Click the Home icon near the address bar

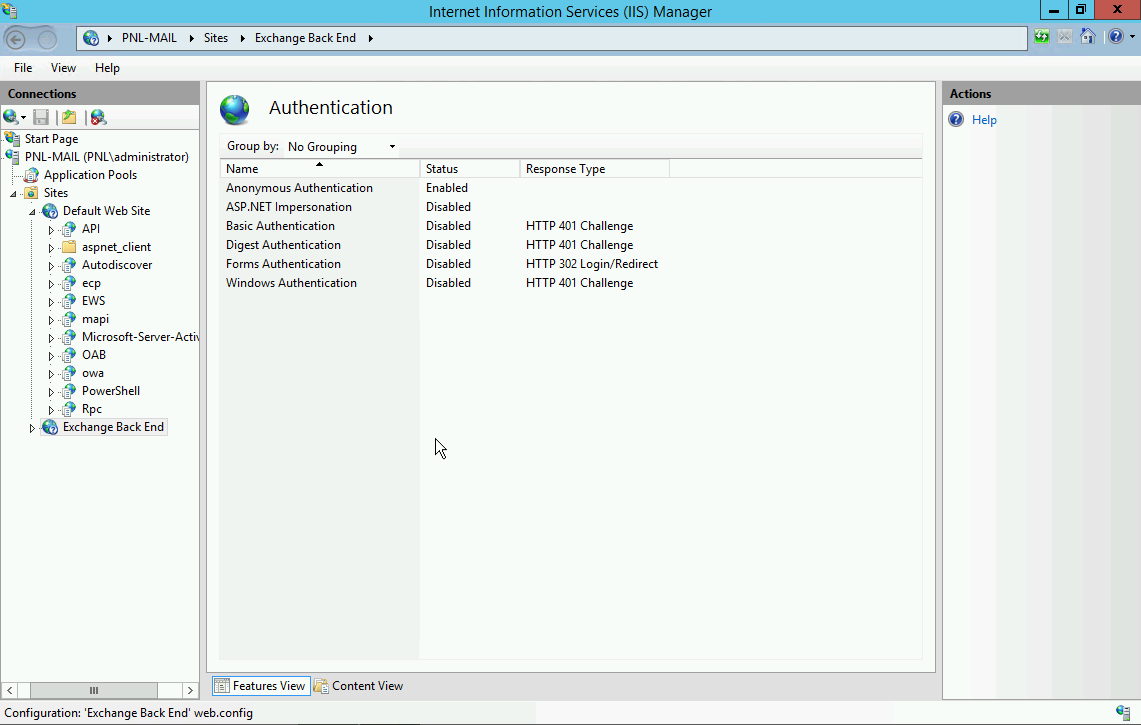click(x=1087, y=36)
